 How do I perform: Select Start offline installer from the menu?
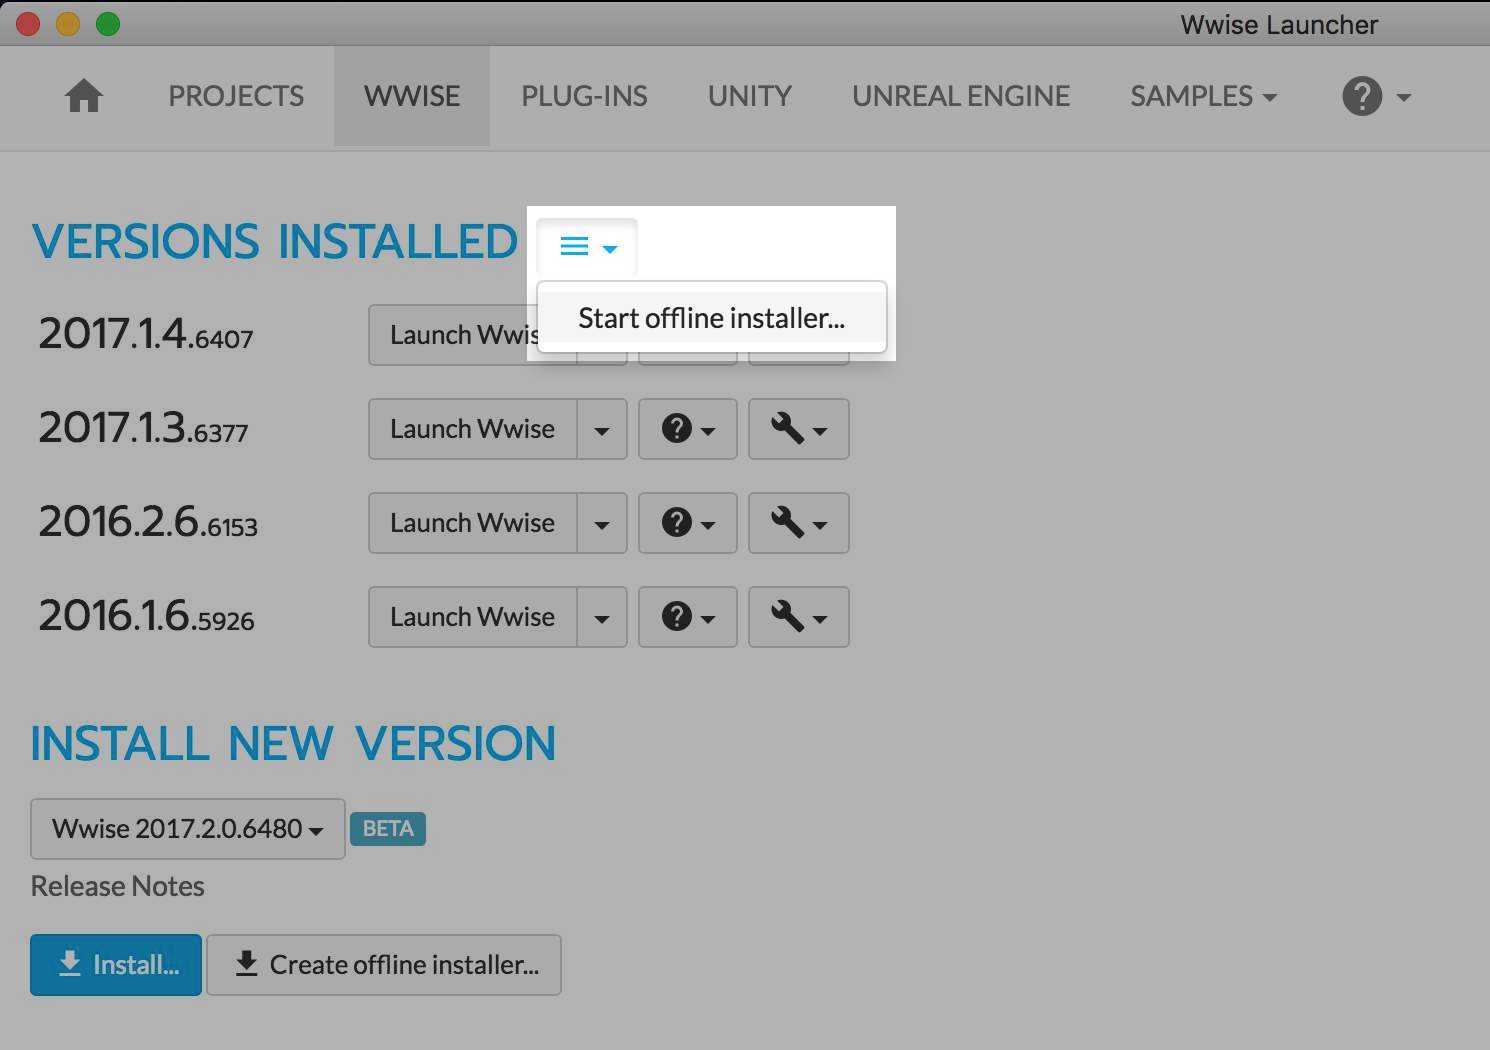pyautogui.click(x=711, y=318)
